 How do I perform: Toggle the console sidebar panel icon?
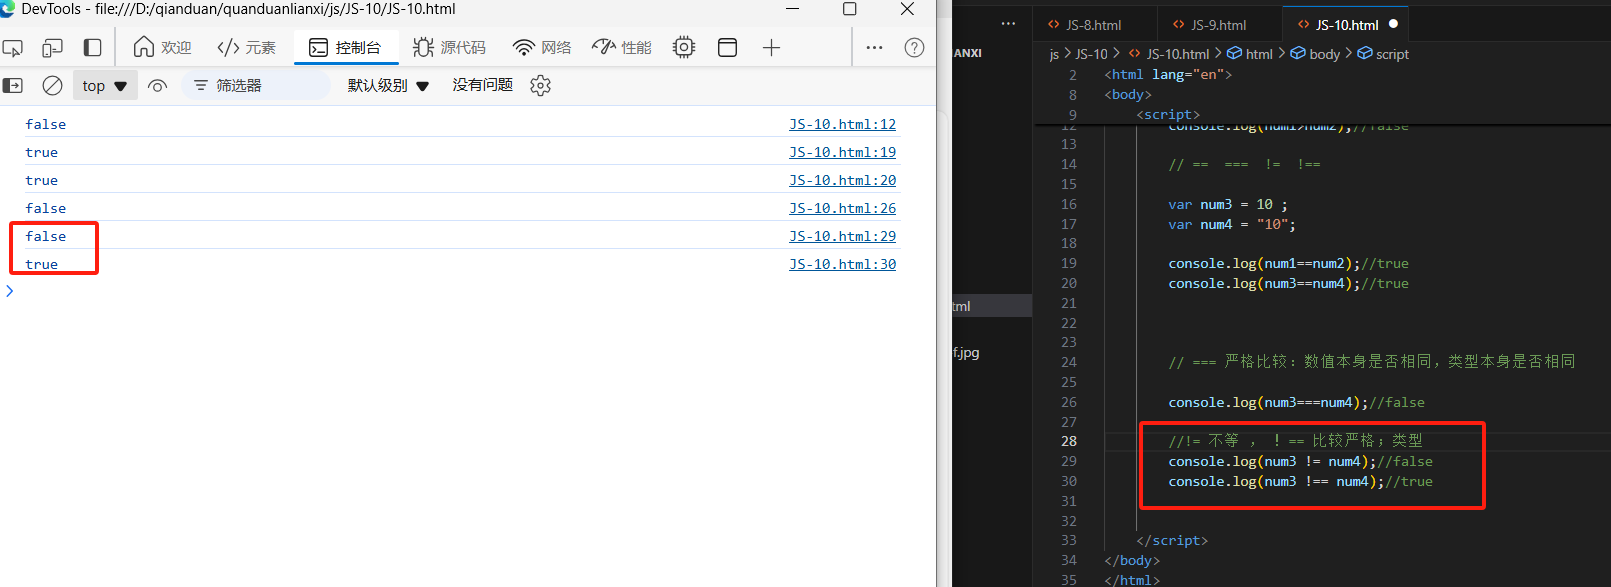pos(13,86)
